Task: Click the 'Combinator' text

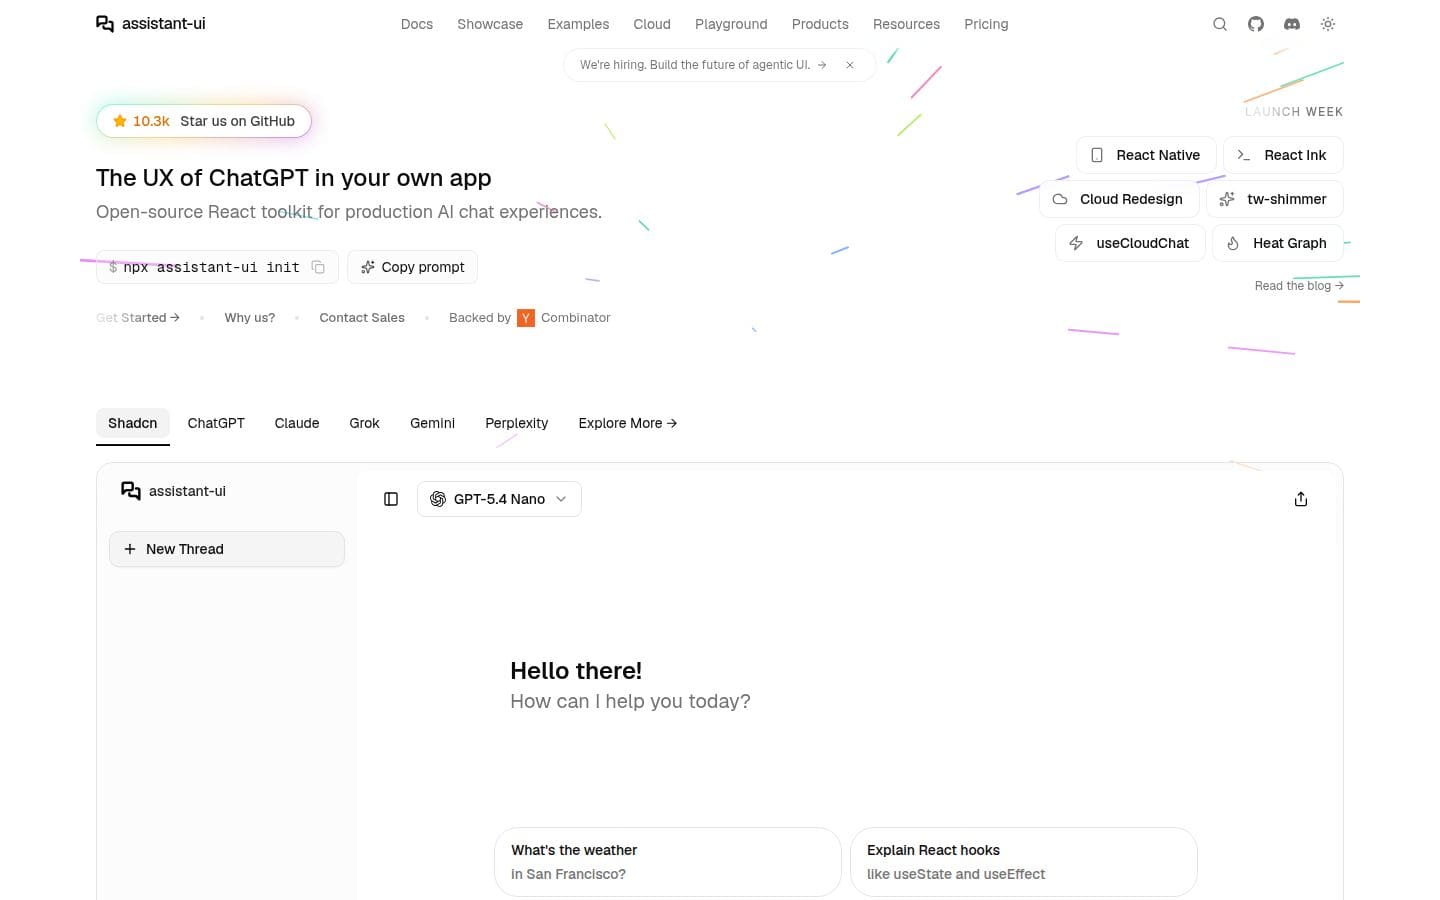Action: pyautogui.click(x=576, y=318)
